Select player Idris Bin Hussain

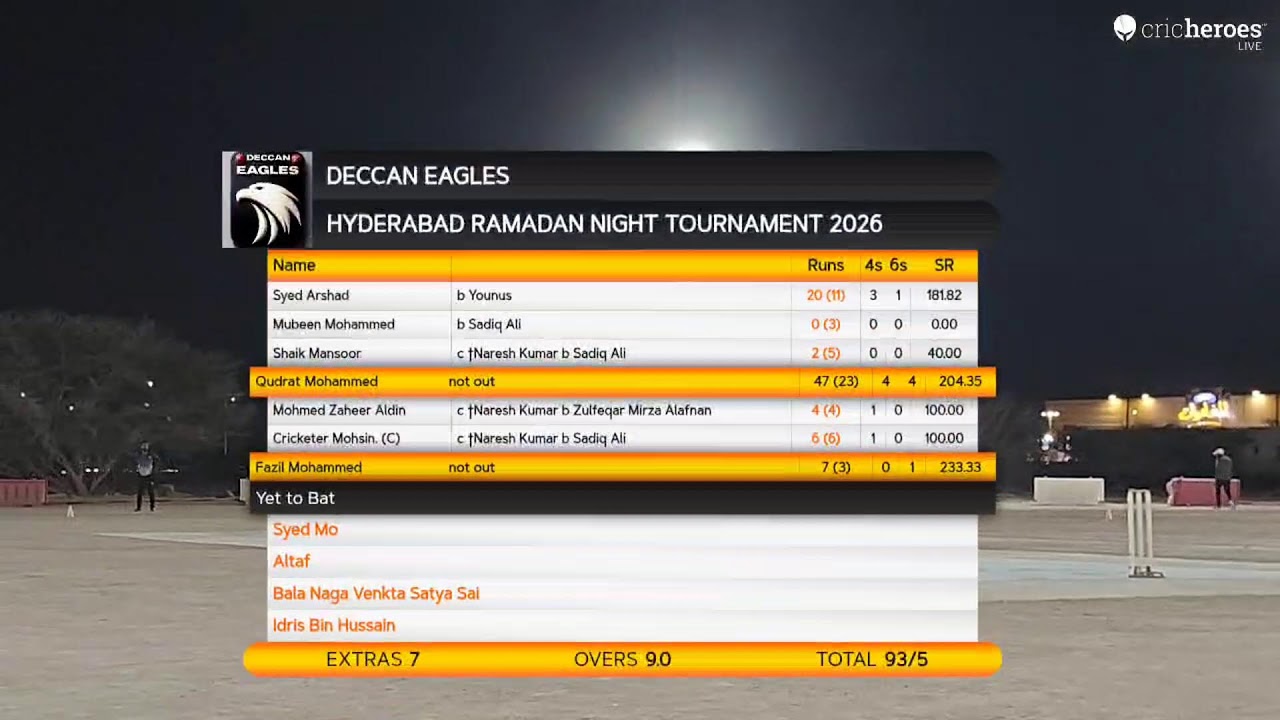(x=334, y=626)
